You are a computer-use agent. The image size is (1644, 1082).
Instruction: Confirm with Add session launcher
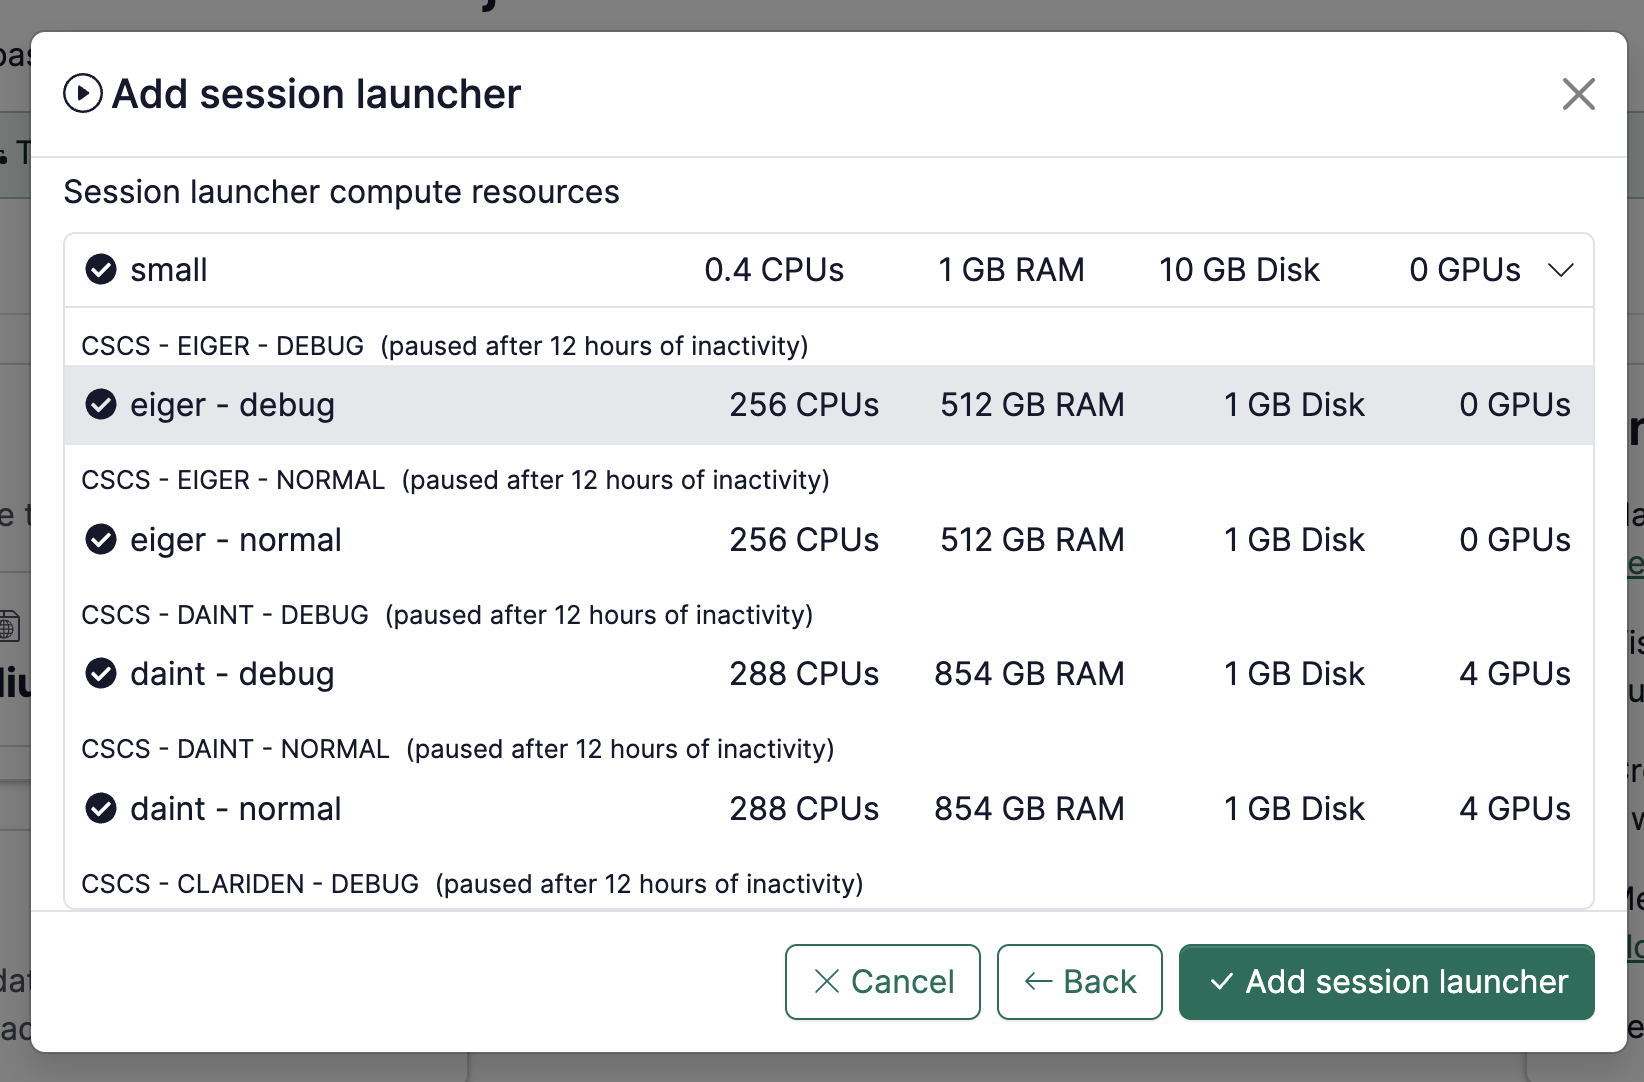pos(1386,982)
